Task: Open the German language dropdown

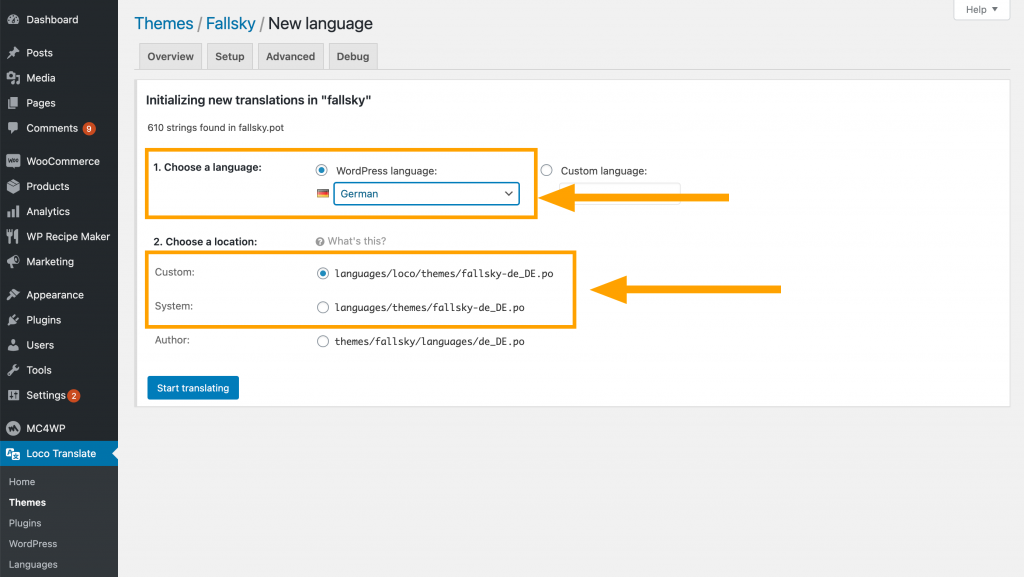Action: (426, 194)
